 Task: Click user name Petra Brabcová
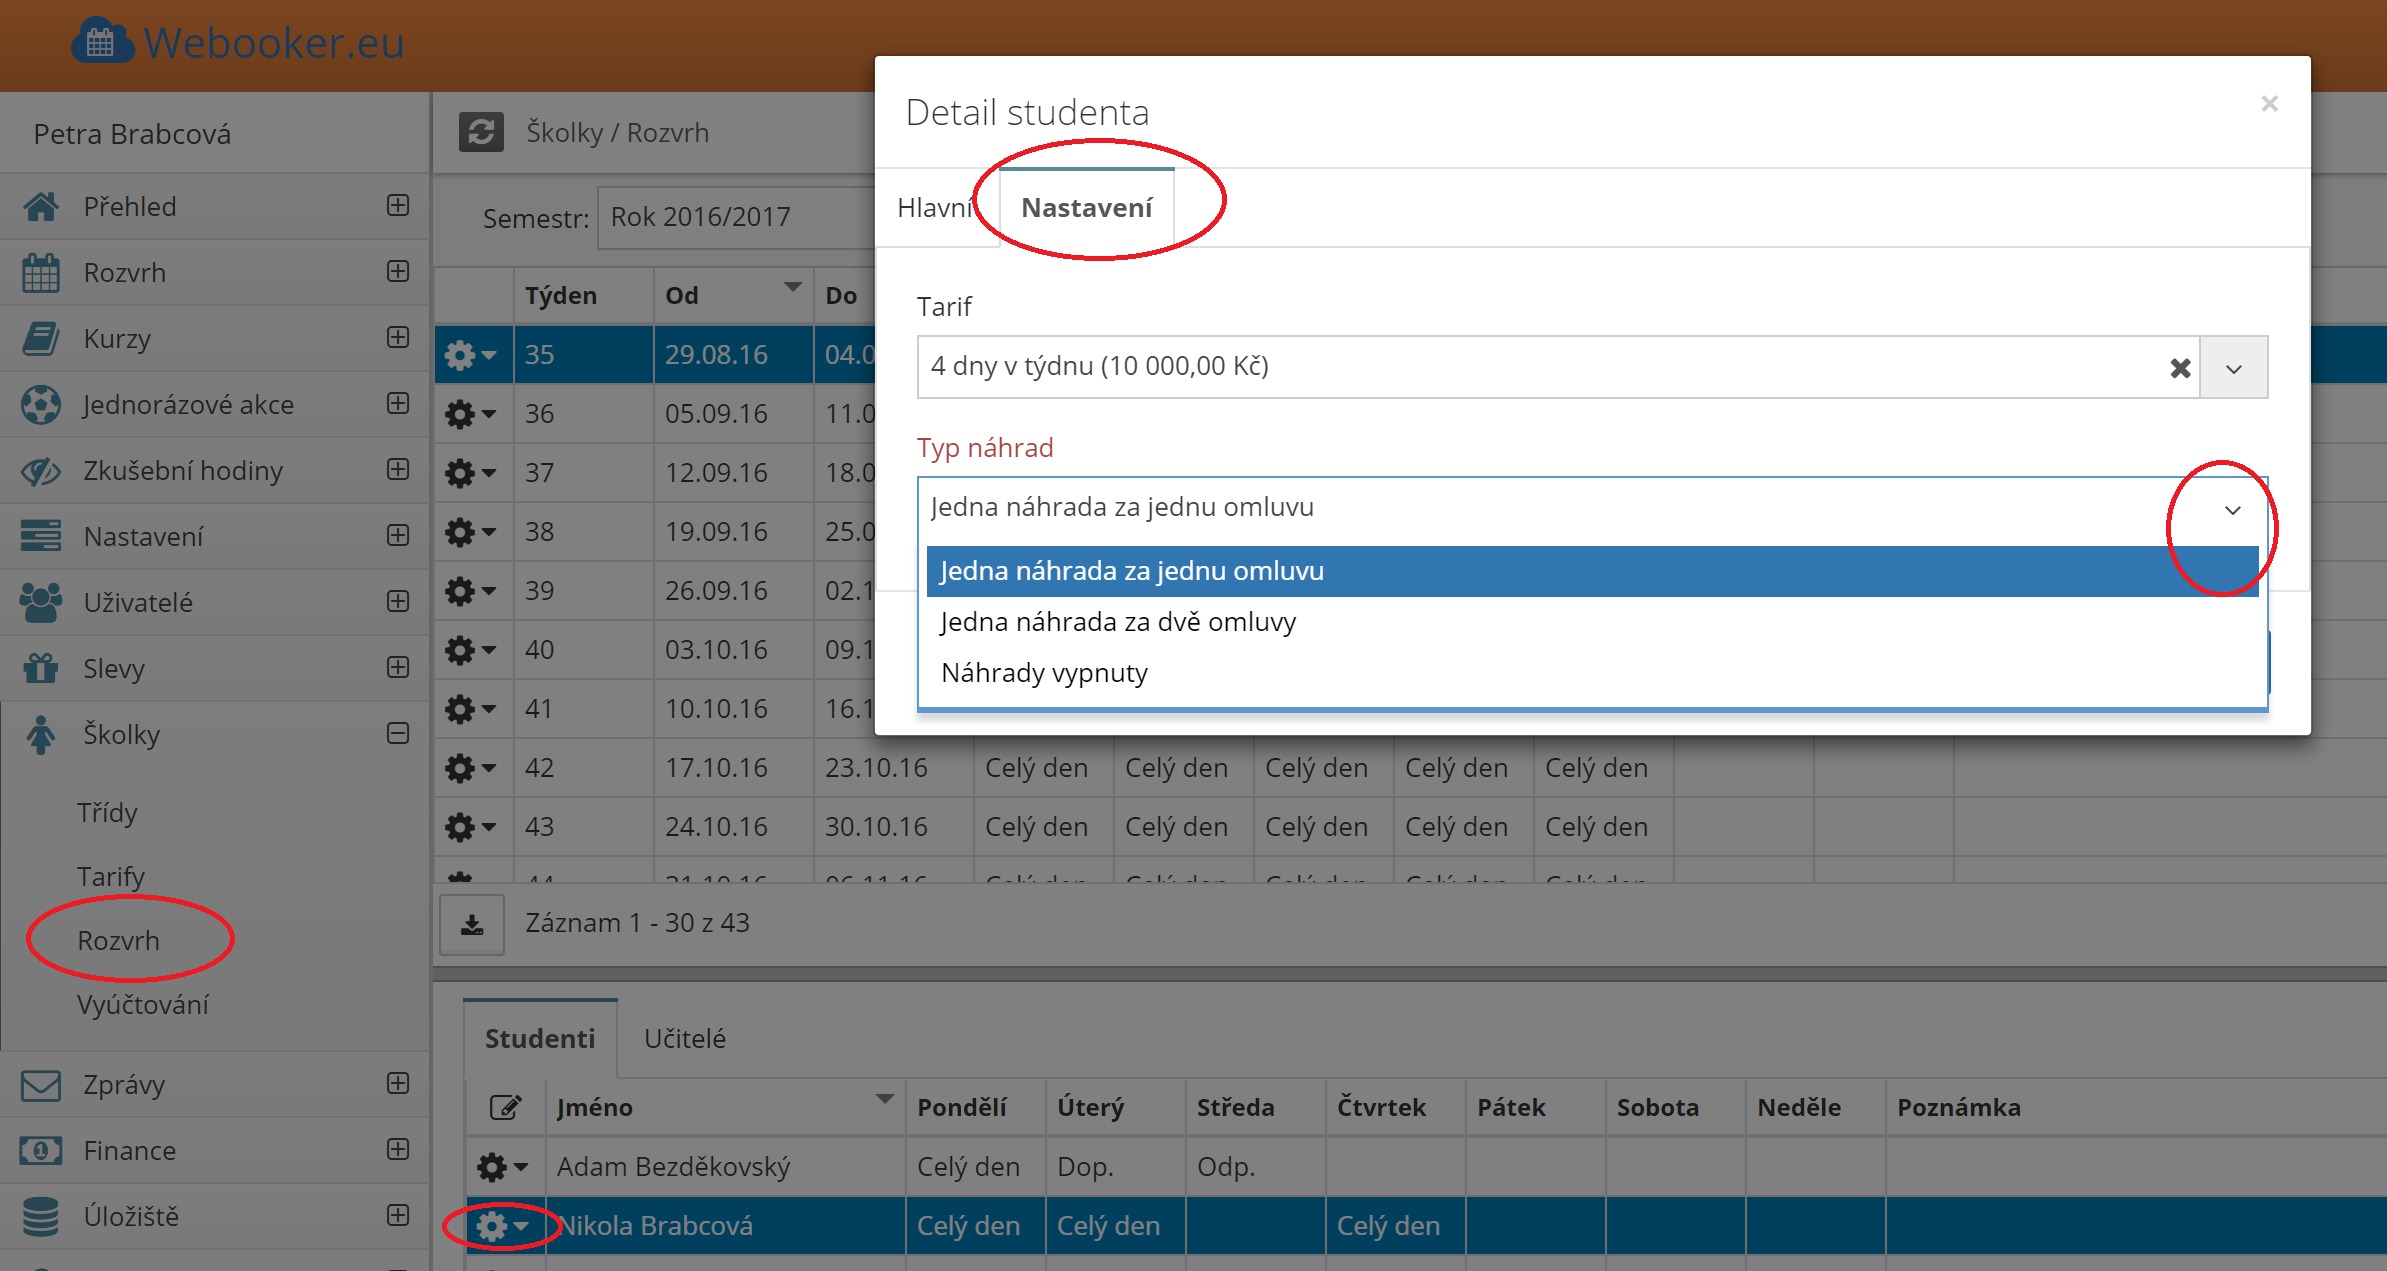[132, 134]
